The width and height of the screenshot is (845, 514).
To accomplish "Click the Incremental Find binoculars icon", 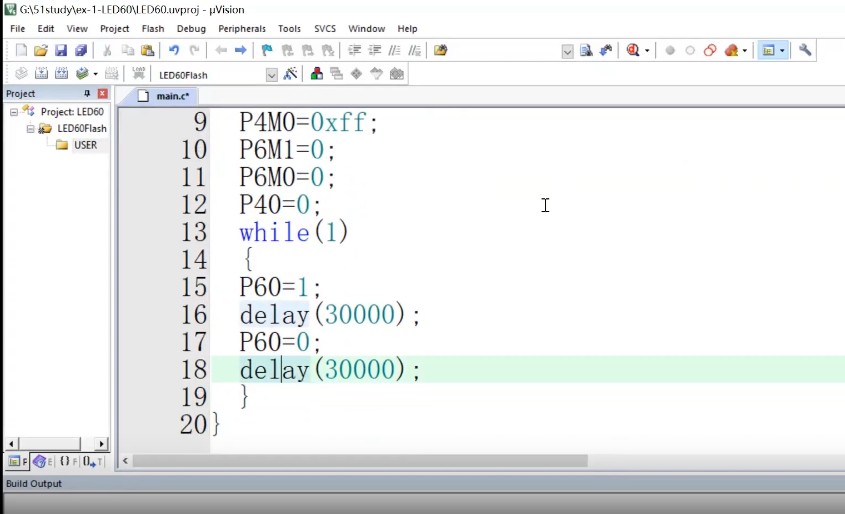I will (606, 50).
